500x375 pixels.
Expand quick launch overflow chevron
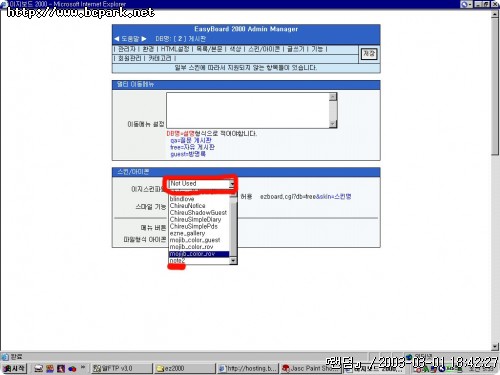pyautogui.click(x=83, y=367)
